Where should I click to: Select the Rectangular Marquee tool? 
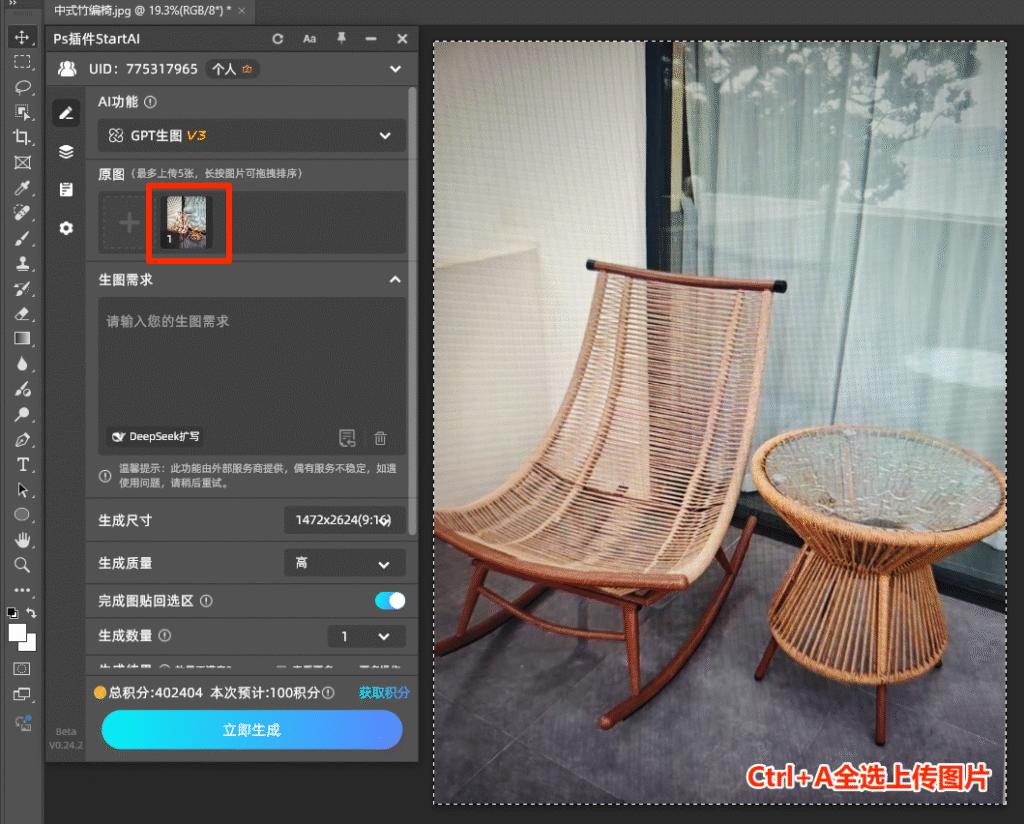tap(22, 62)
